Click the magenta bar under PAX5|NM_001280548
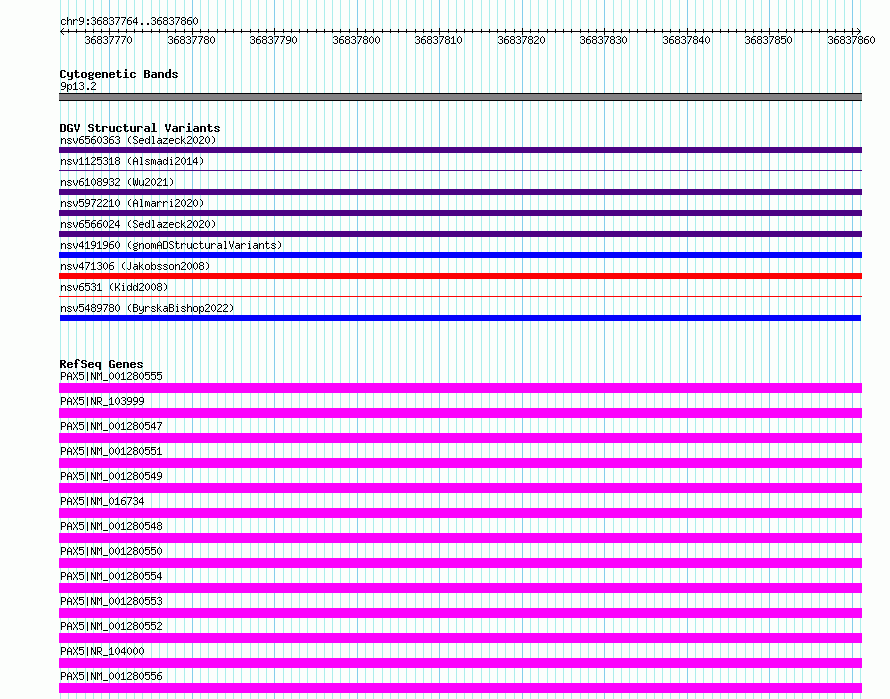Image resolution: width=890 pixels, height=699 pixels. point(460,538)
